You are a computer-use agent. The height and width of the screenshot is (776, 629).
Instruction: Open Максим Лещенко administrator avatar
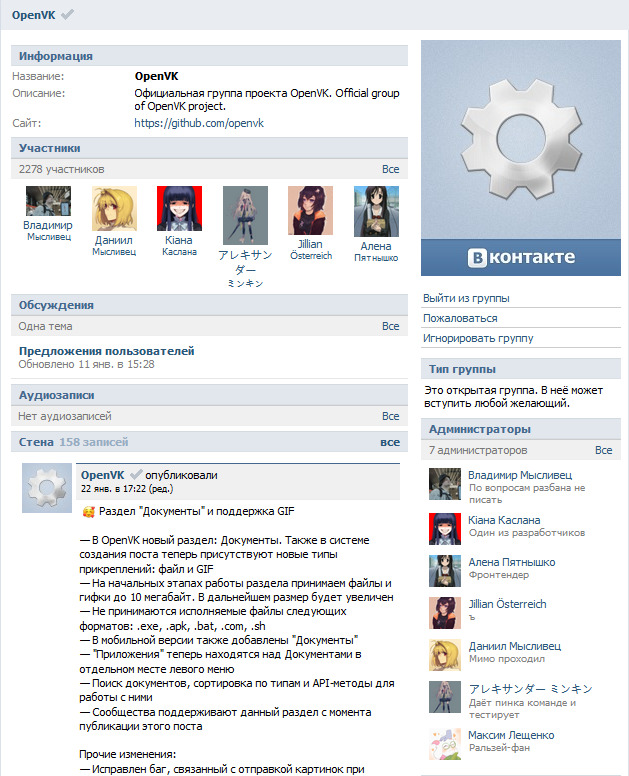444,743
